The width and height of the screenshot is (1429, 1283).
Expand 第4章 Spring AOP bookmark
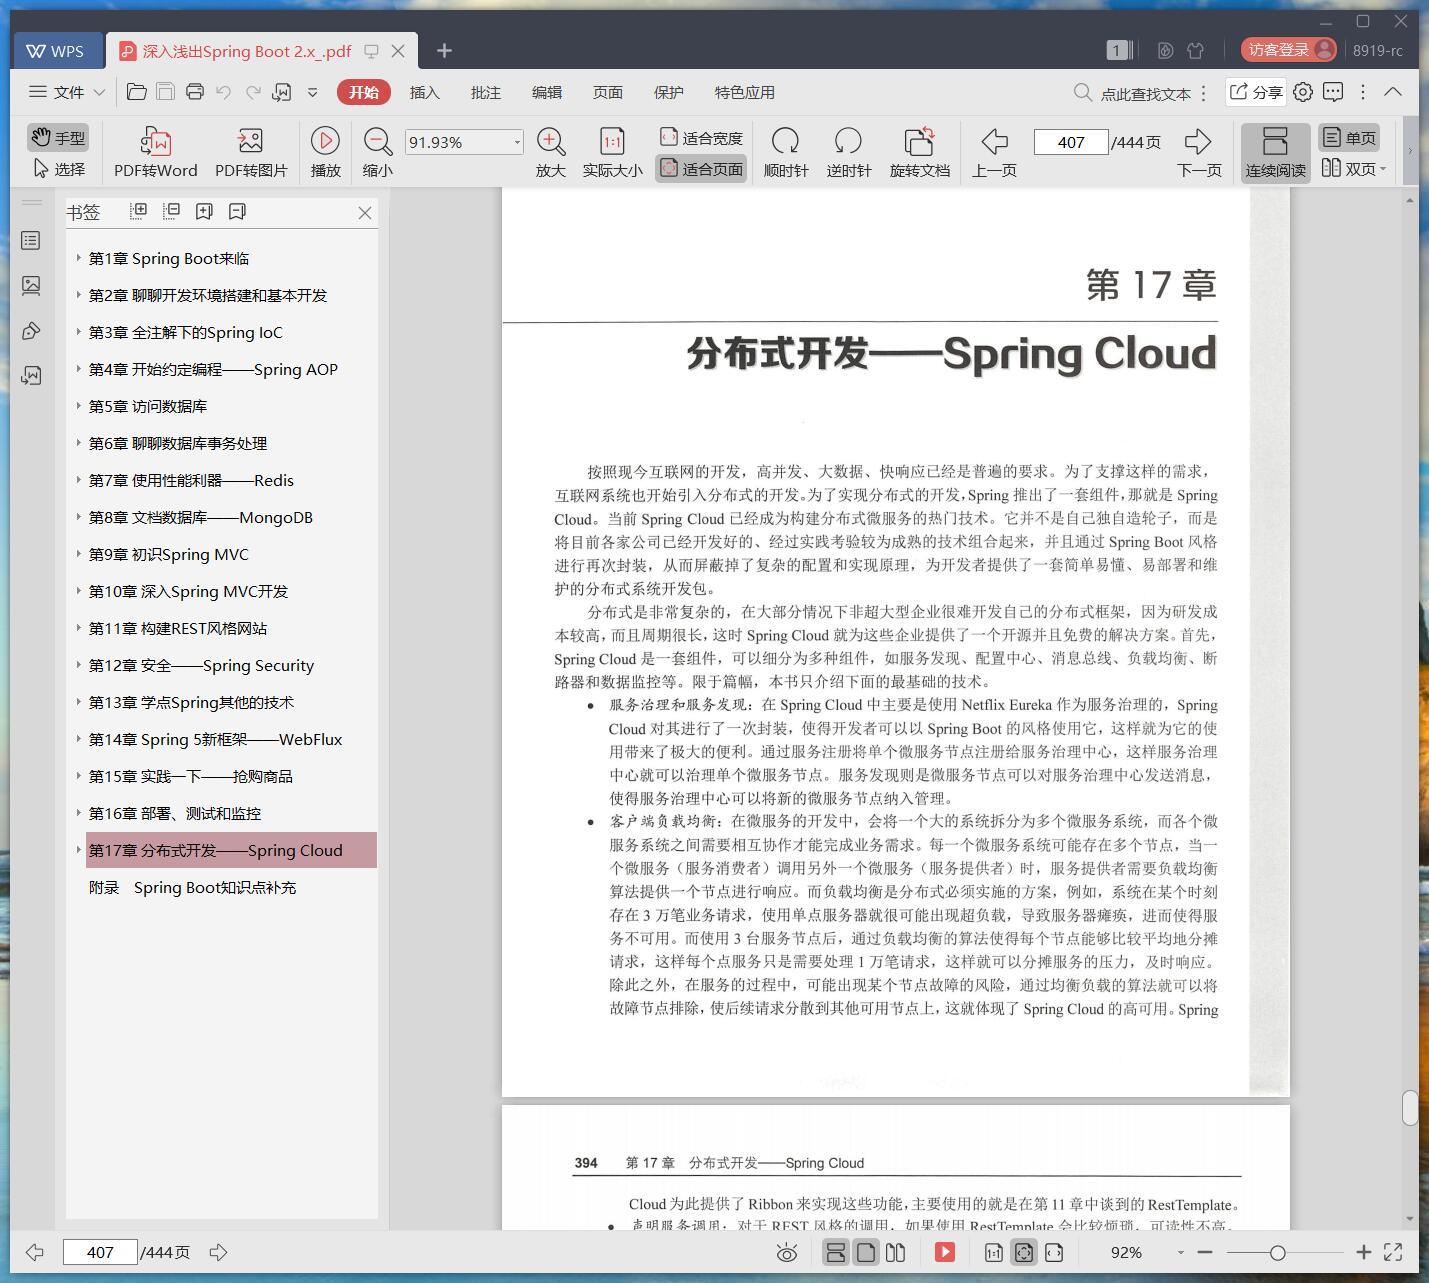coord(78,369)
